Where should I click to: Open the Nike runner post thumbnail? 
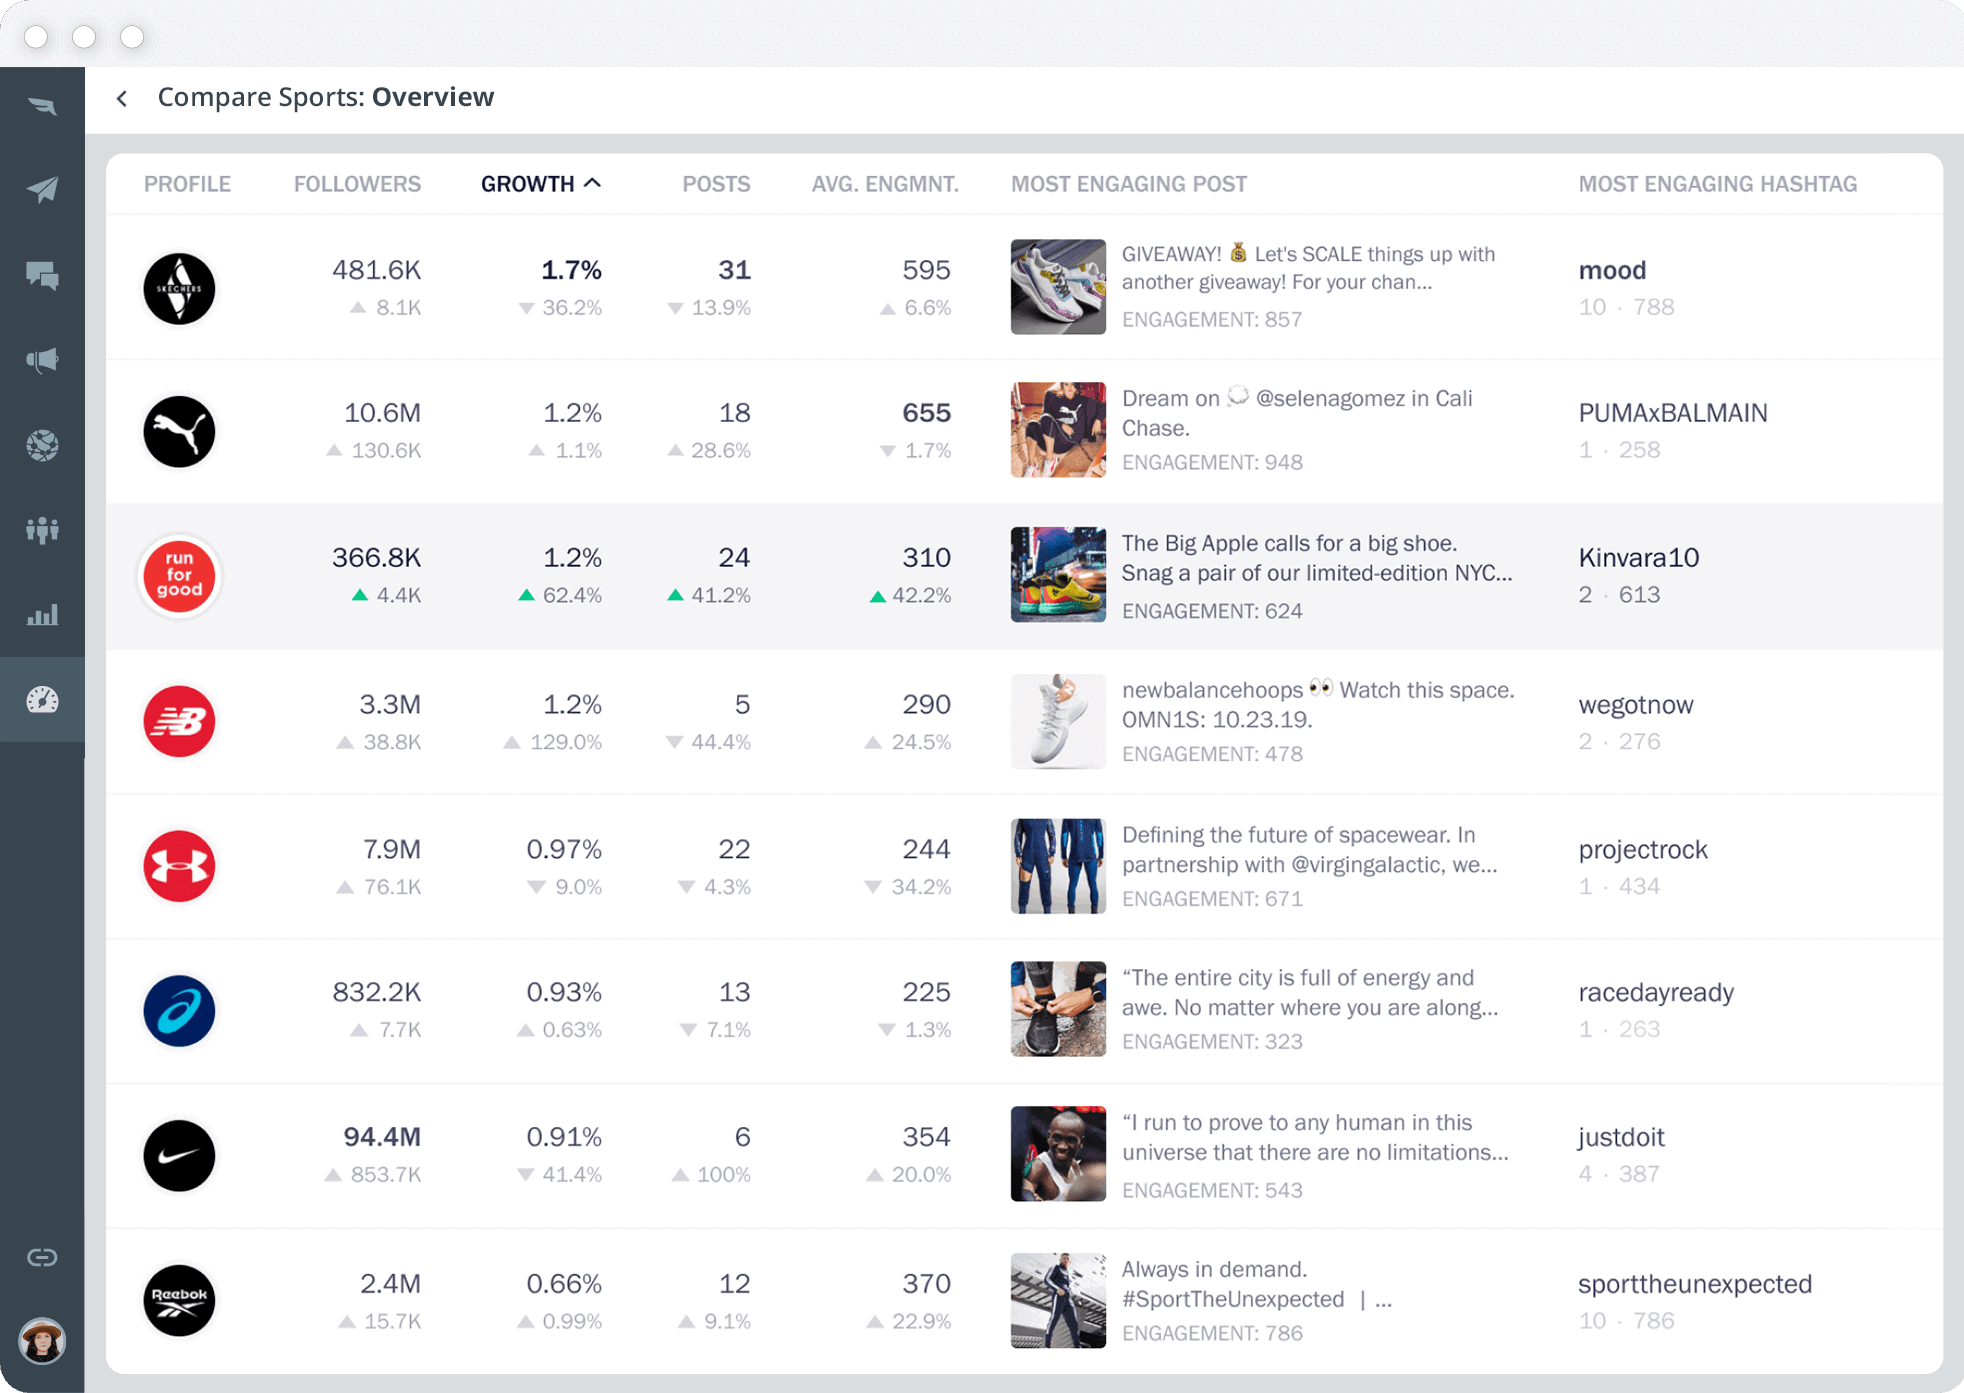pyautogui.click(x=1058, y=1153)
